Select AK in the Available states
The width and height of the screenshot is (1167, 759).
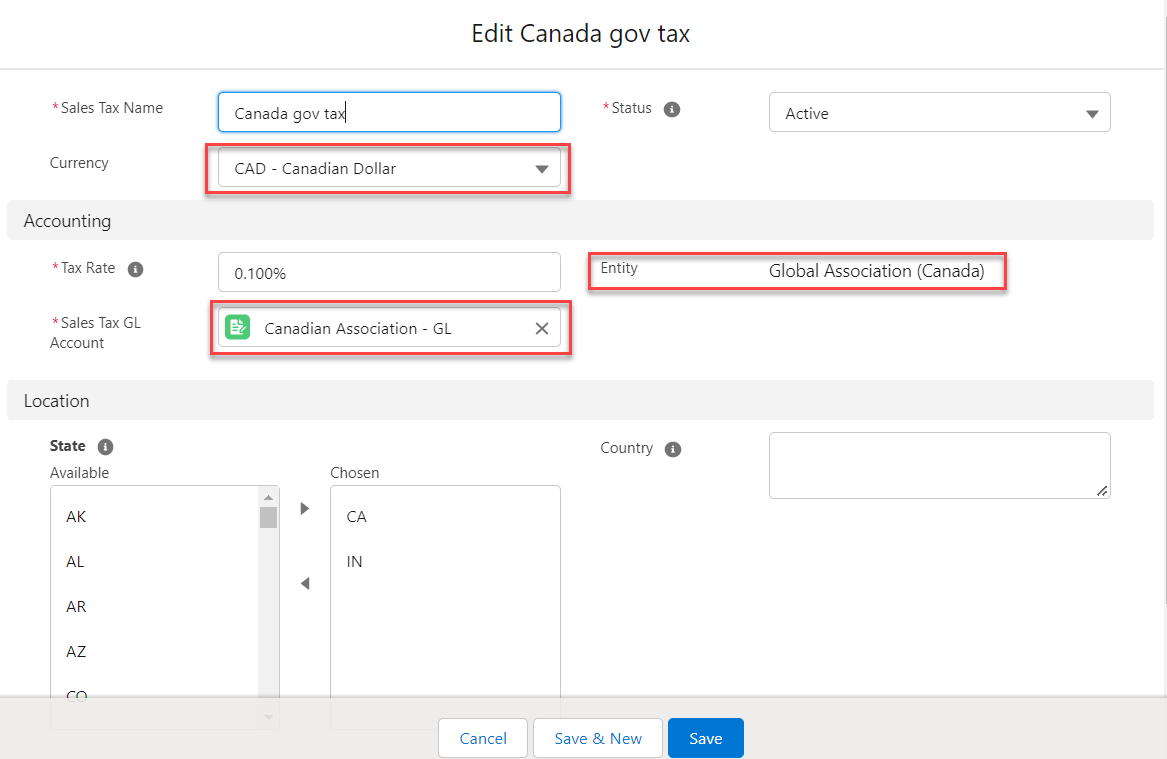point(76,517)
